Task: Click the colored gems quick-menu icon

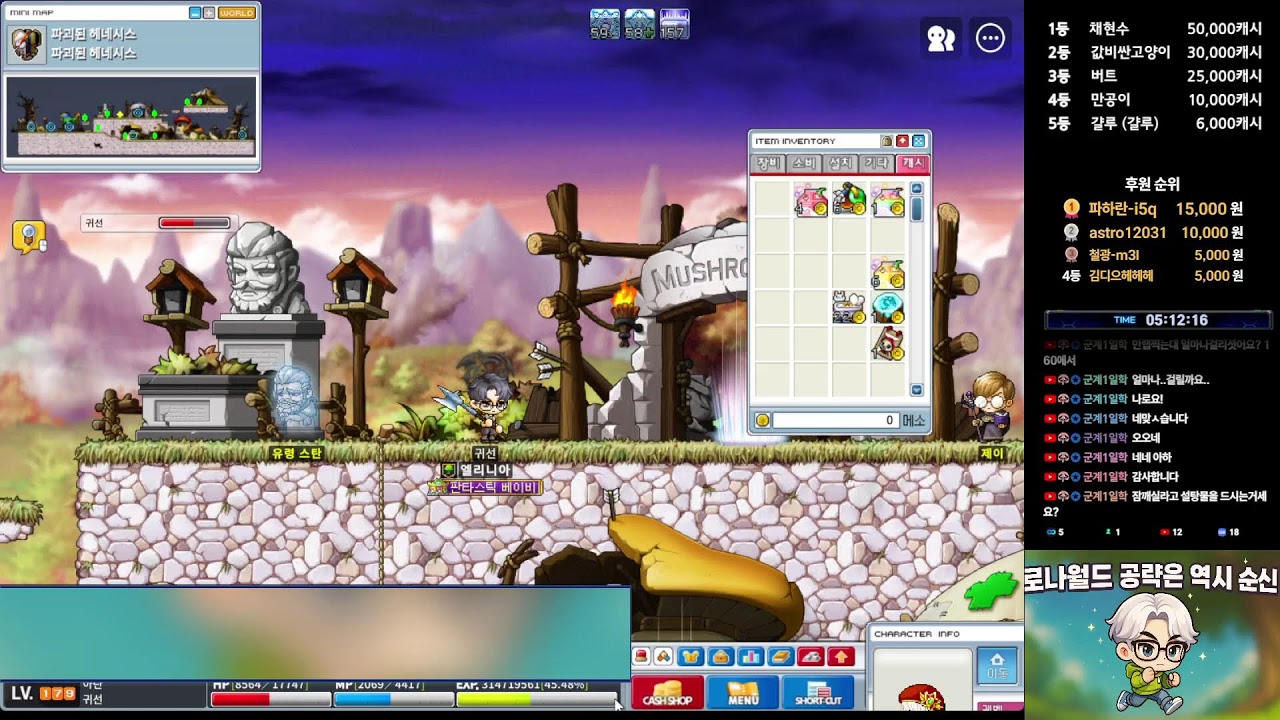Action: point(663,656)
